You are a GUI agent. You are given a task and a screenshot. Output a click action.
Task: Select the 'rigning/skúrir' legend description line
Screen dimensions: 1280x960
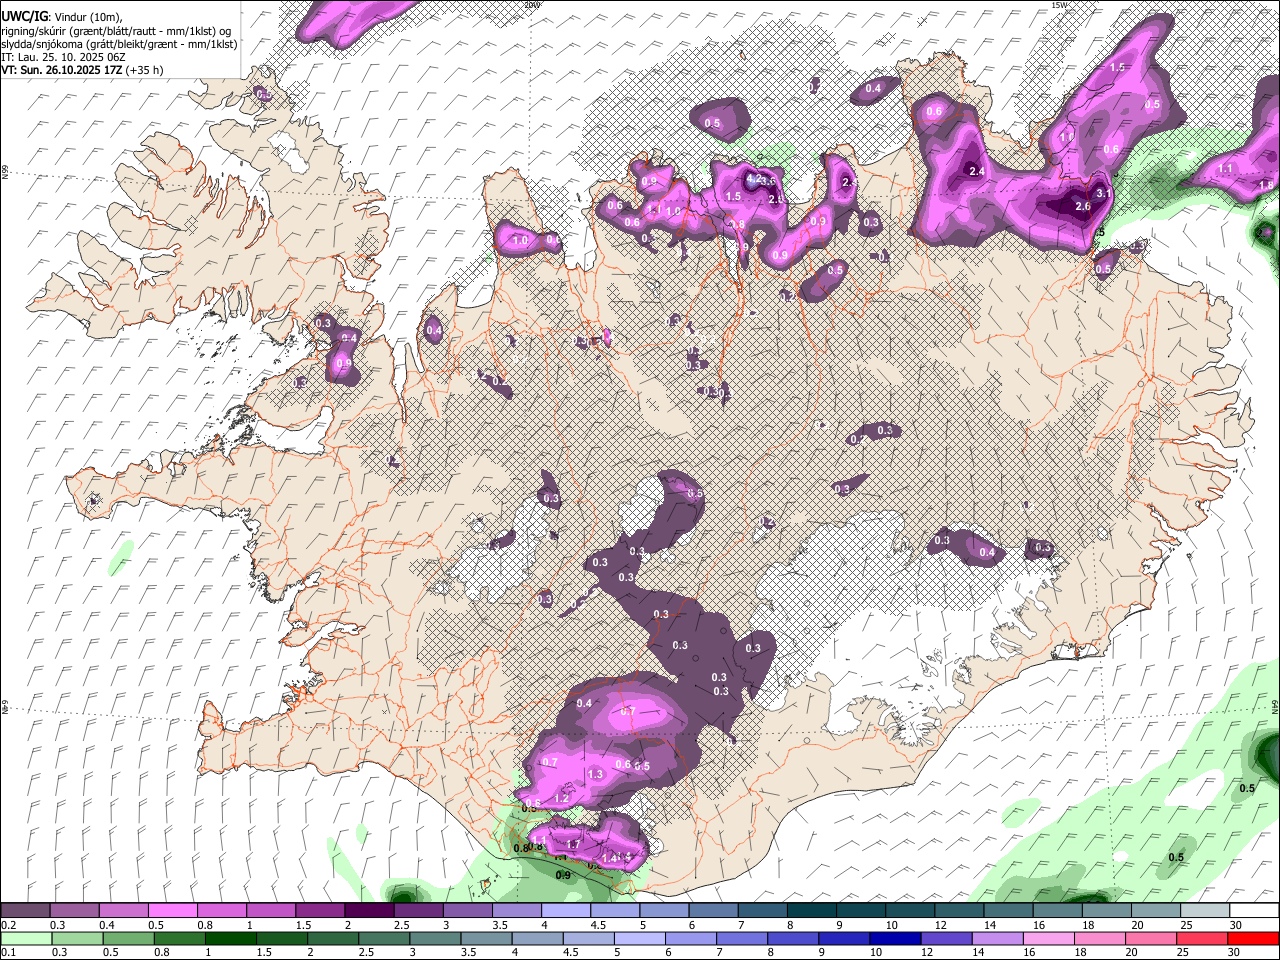(116, 31)
